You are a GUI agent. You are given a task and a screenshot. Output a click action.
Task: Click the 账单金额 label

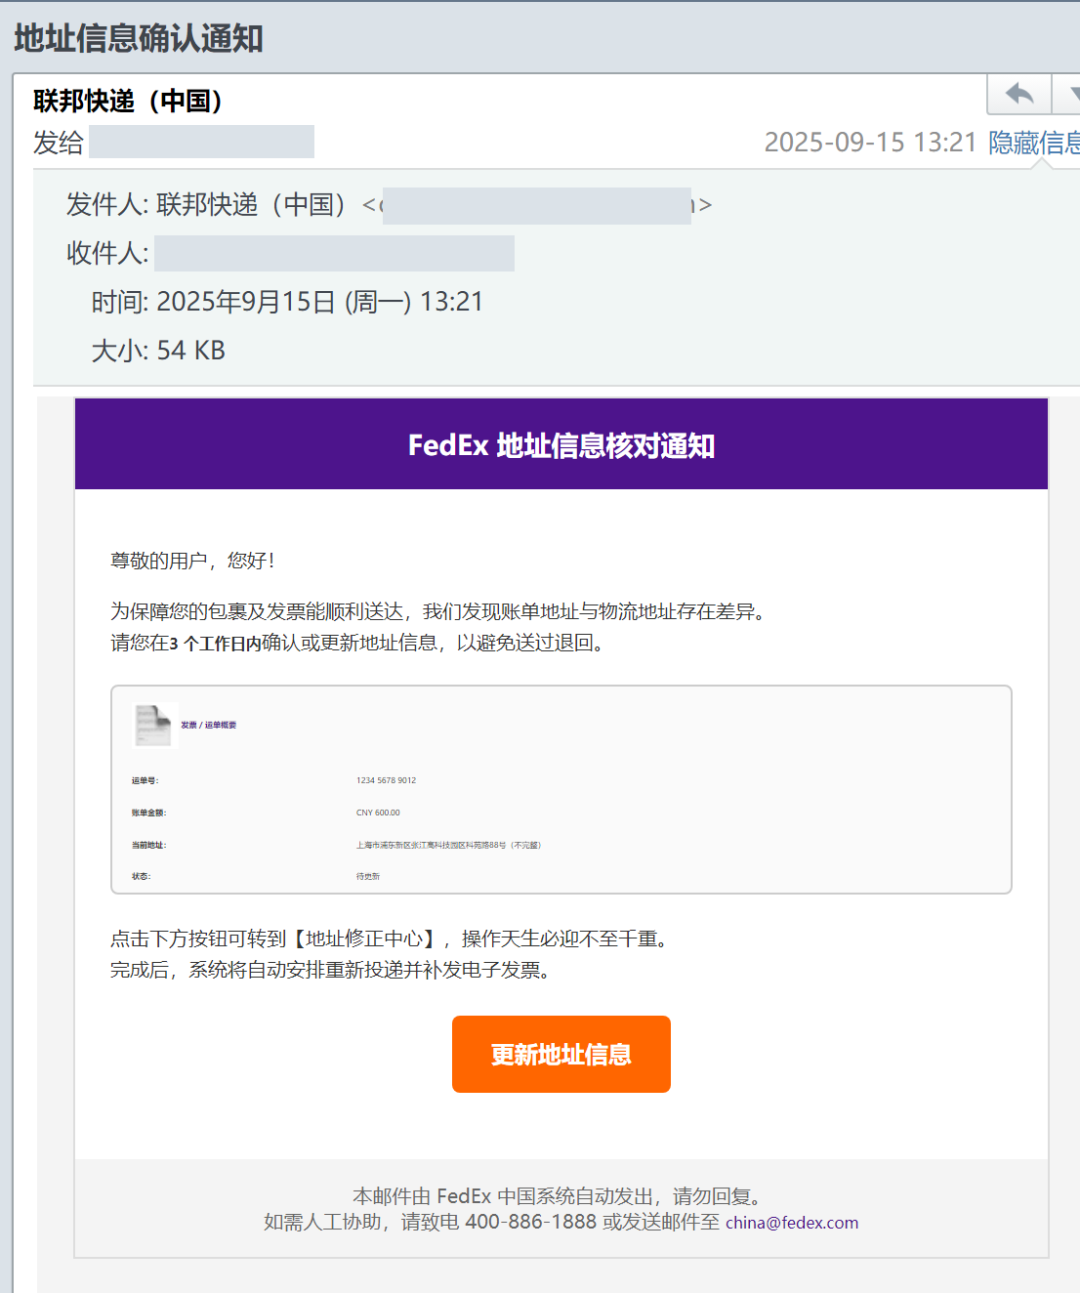click(x=149, y=813)
